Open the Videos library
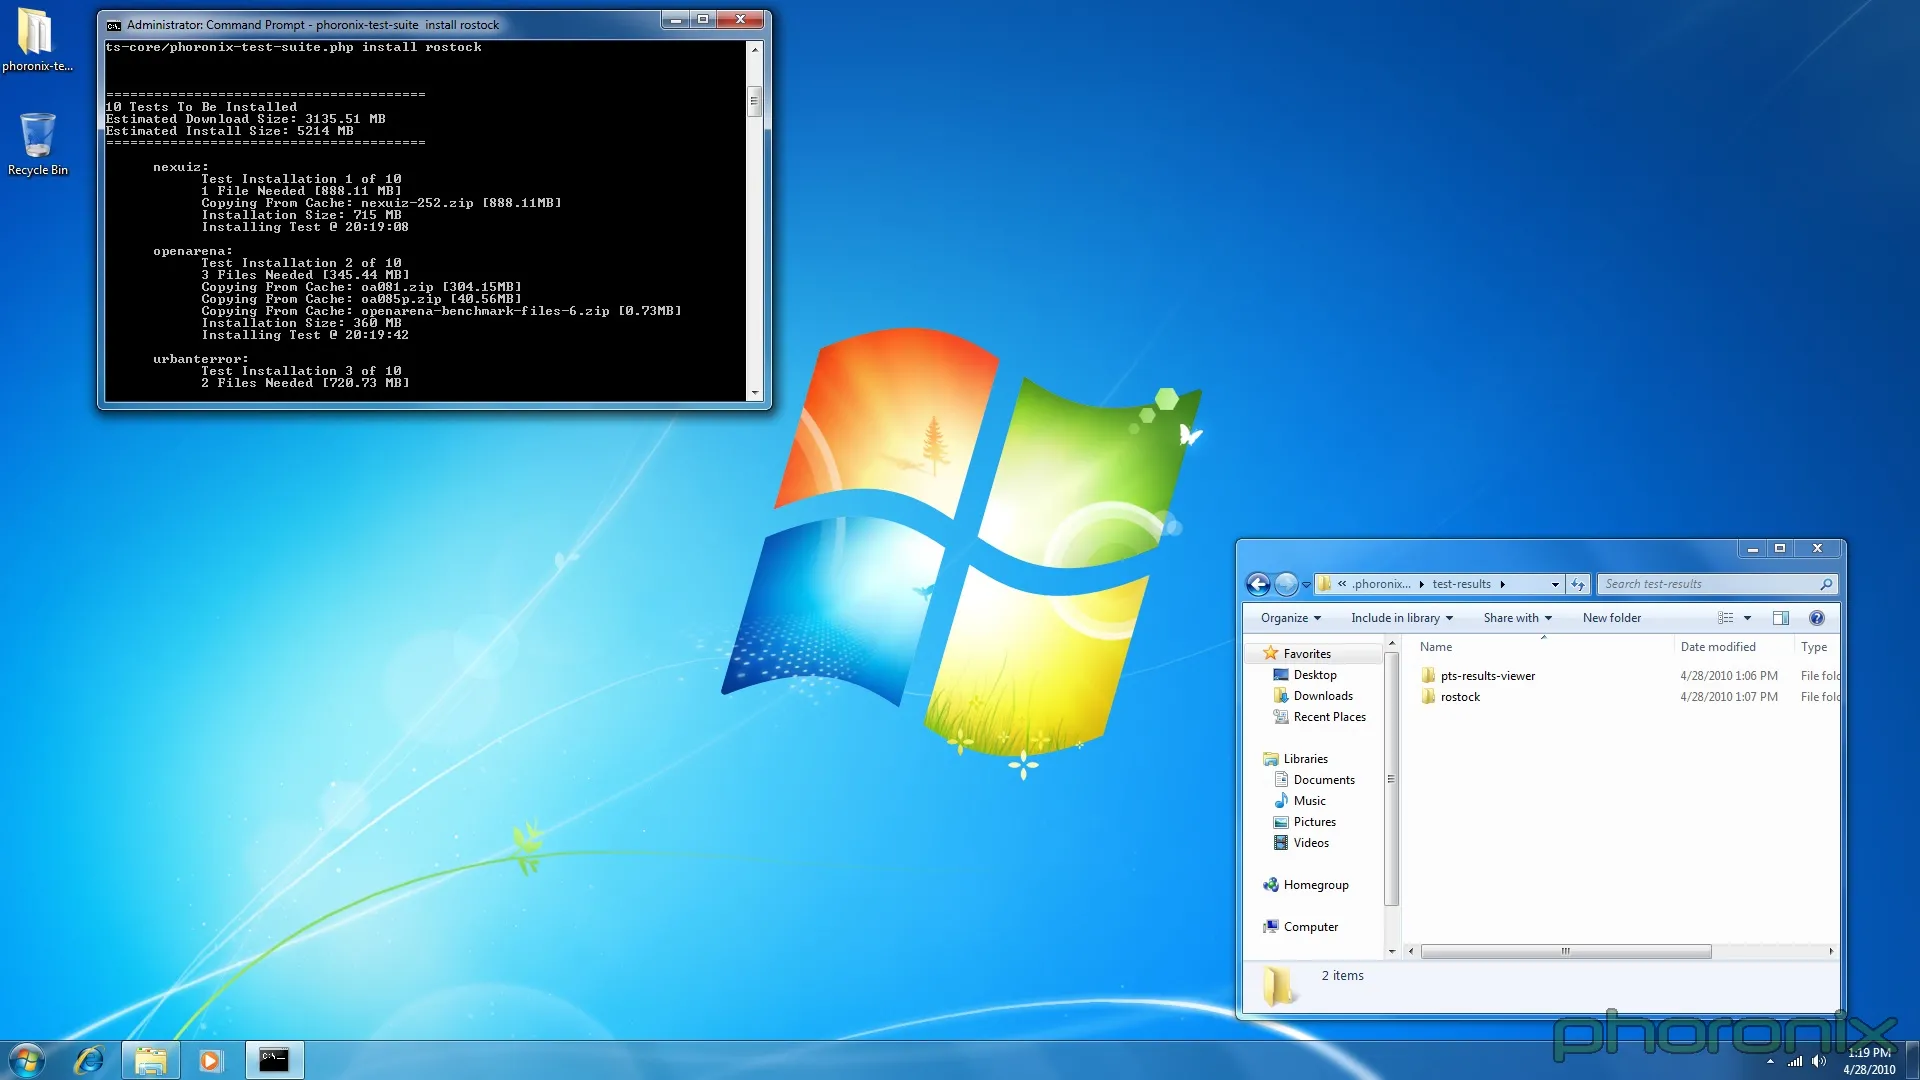 [1310, 843]
